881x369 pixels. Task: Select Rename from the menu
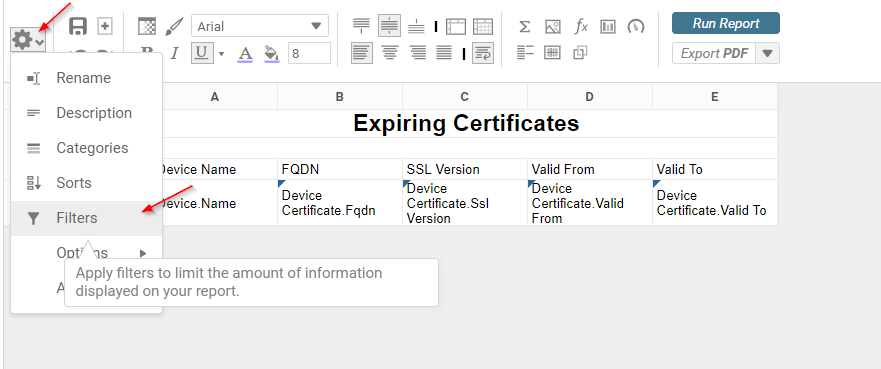click(x=87, y=78)
